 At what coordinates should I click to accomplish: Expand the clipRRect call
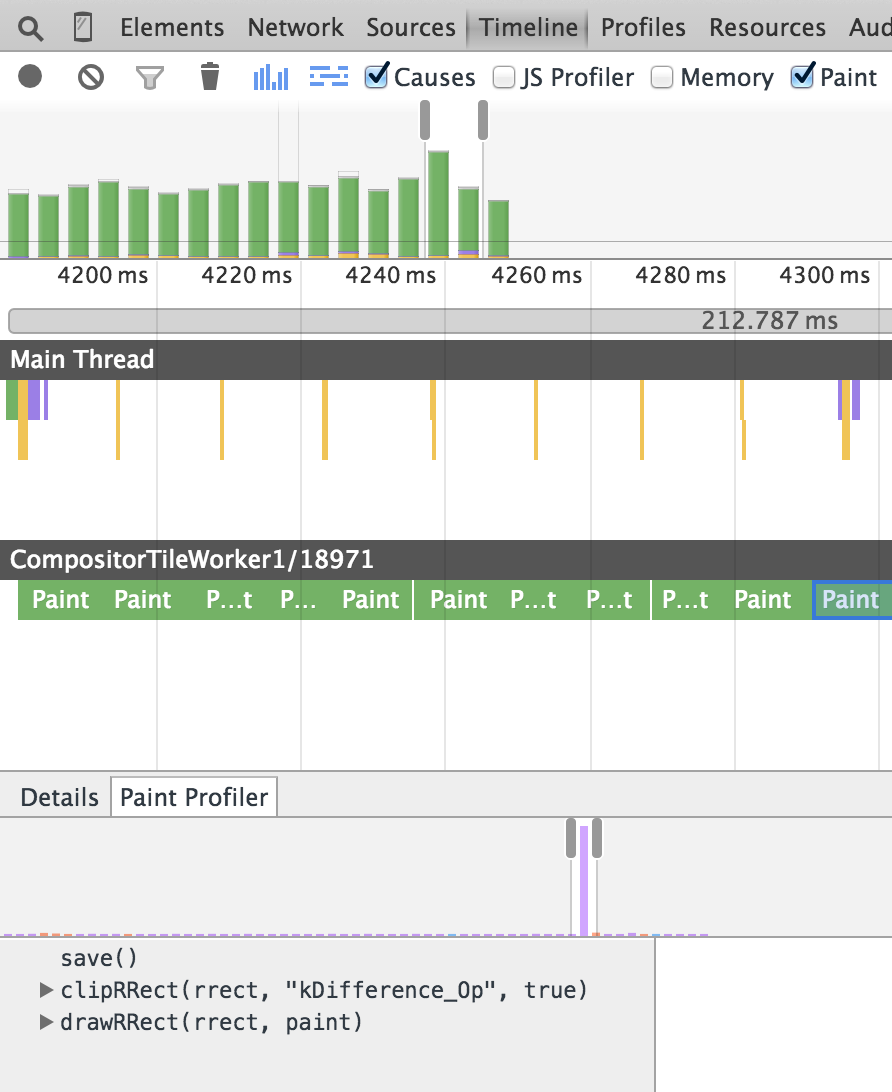pos(47,990)
